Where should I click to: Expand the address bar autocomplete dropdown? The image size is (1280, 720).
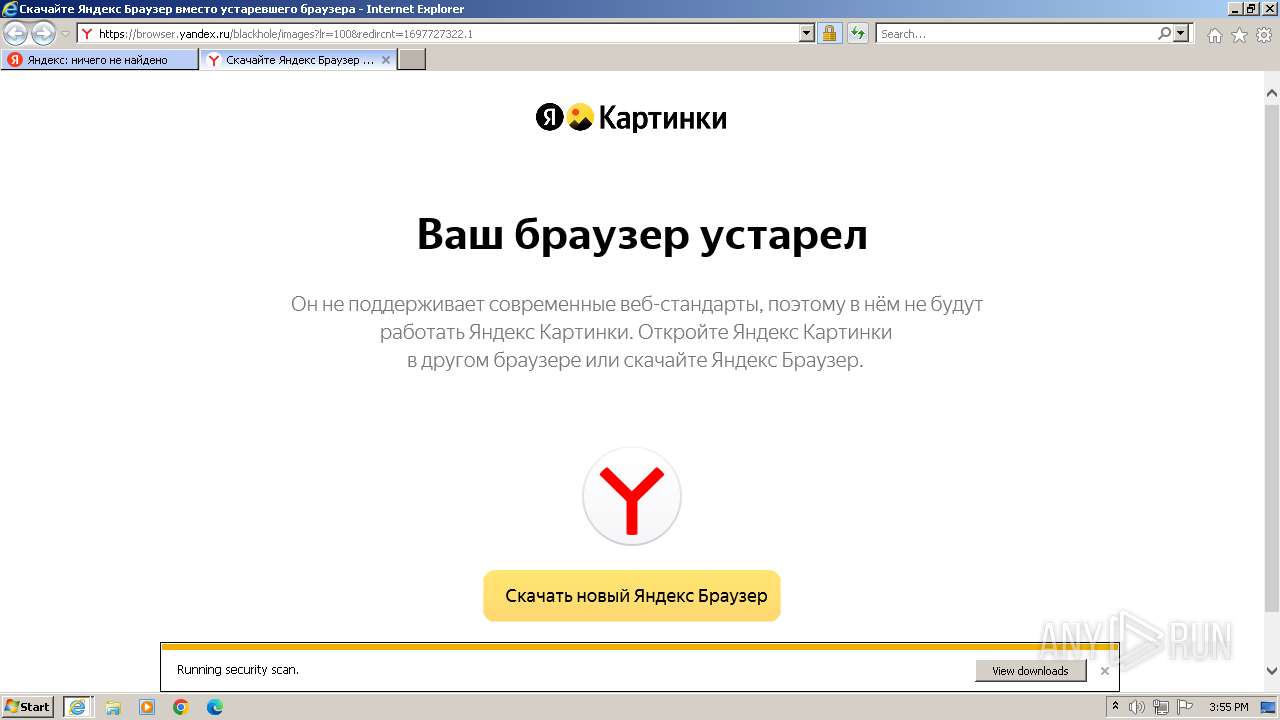[807, 33]
